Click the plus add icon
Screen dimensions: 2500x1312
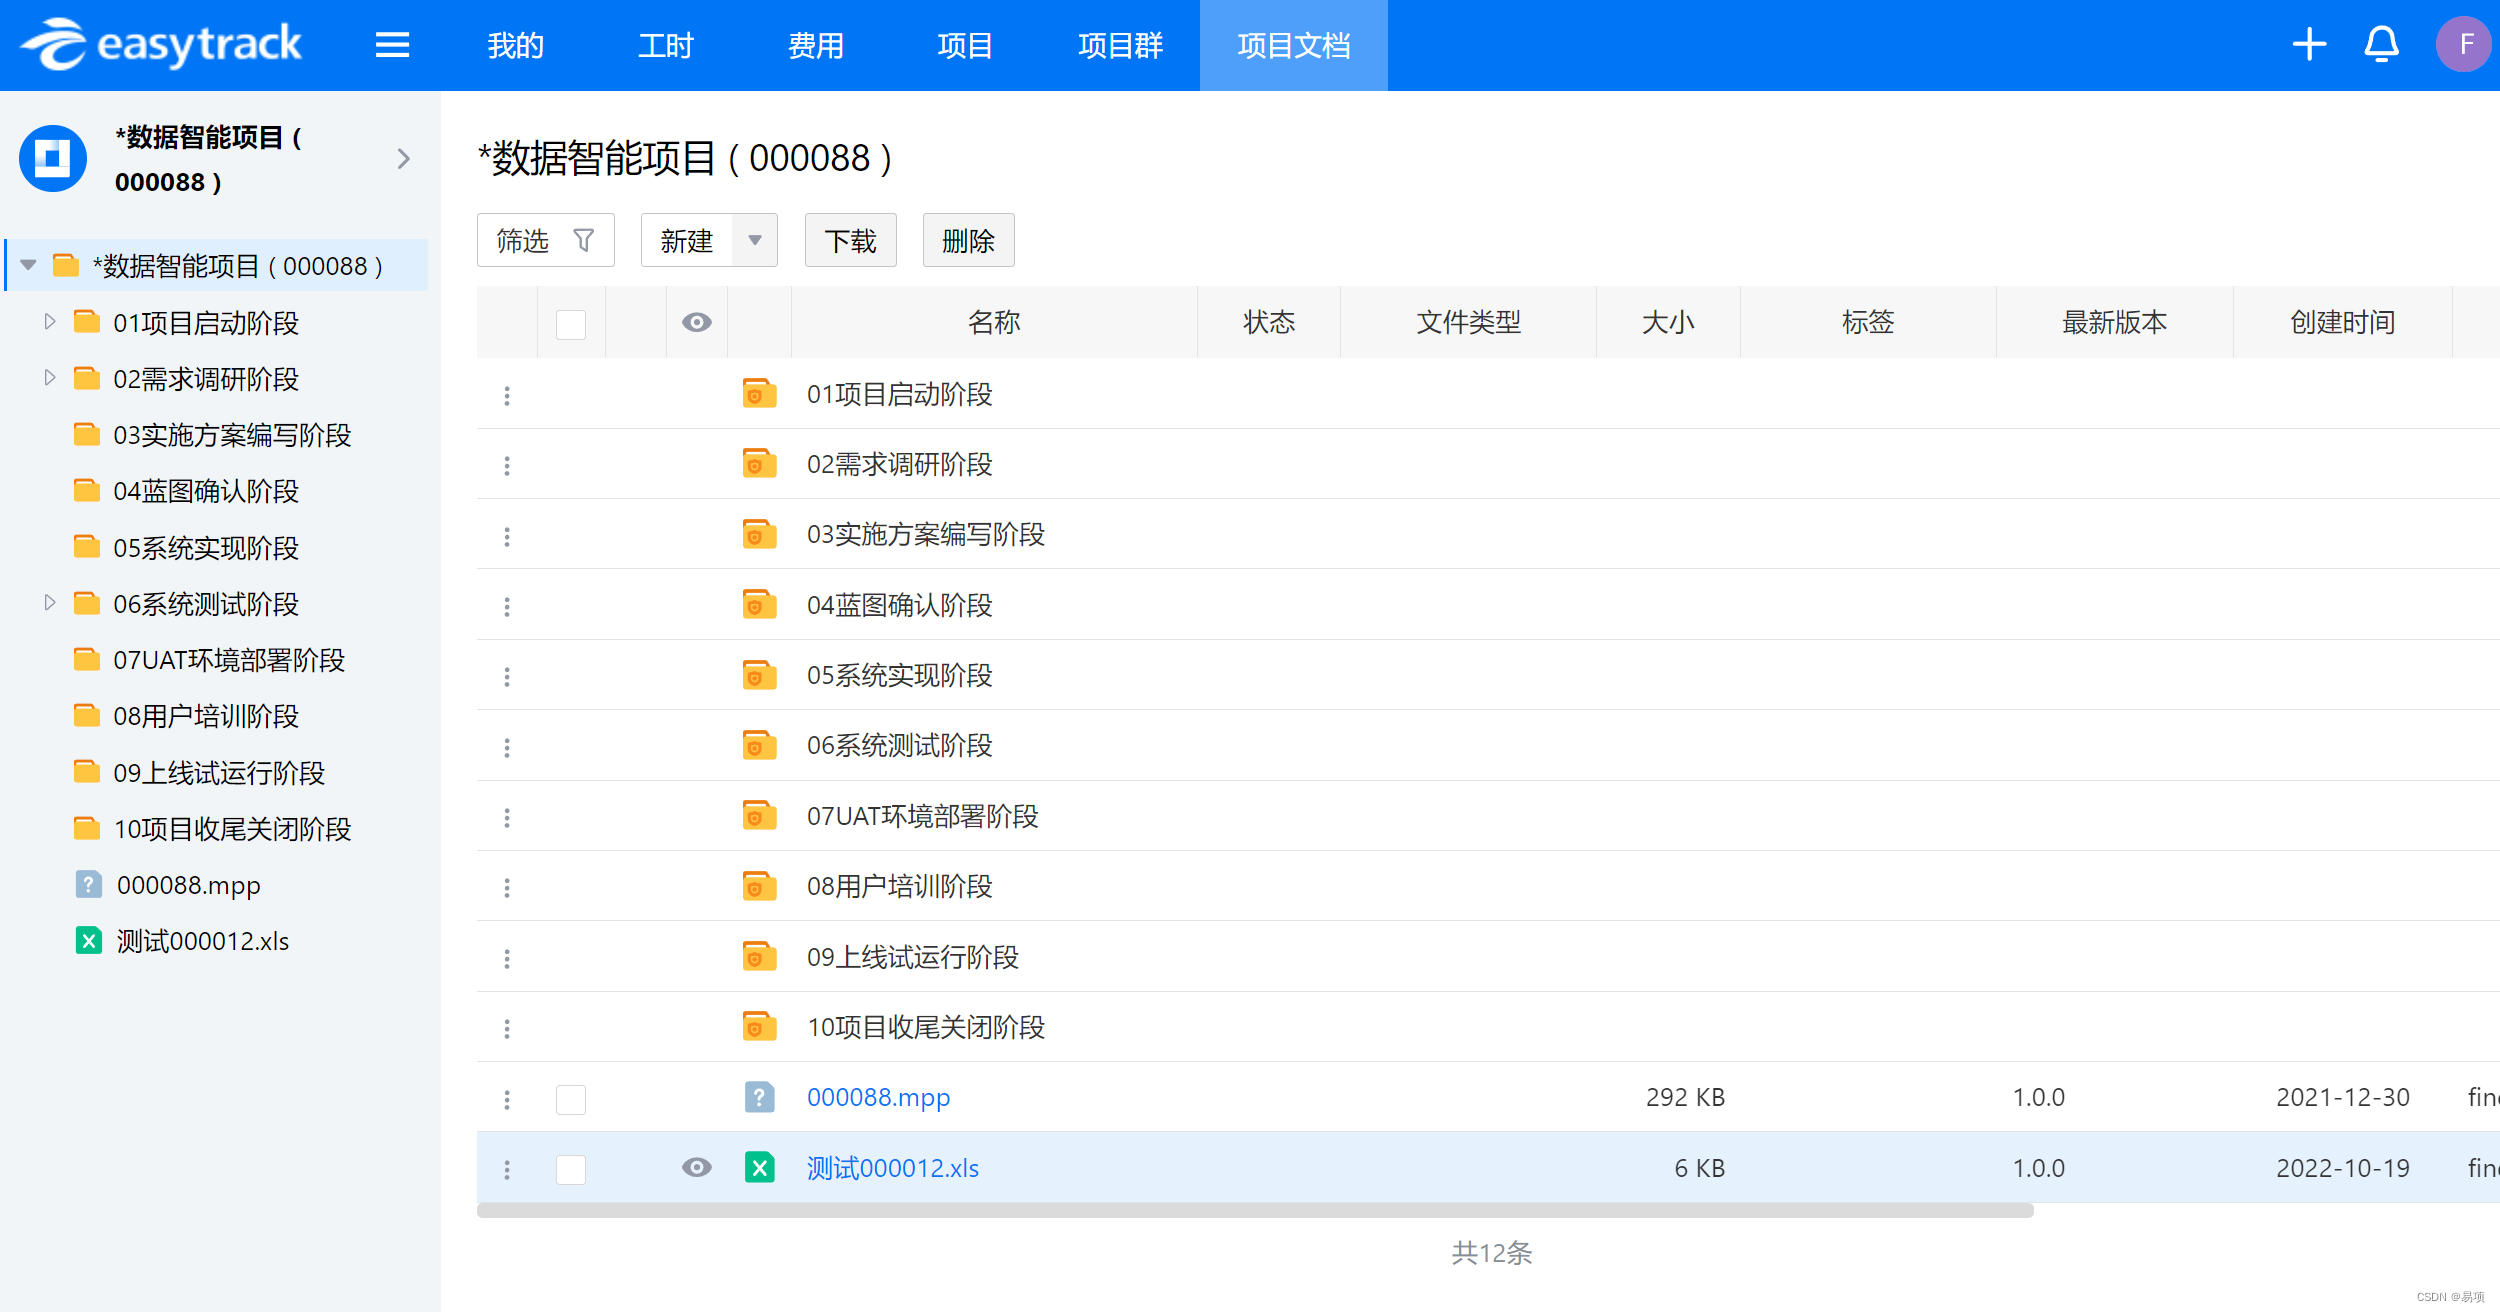(x=2309, y=45)
